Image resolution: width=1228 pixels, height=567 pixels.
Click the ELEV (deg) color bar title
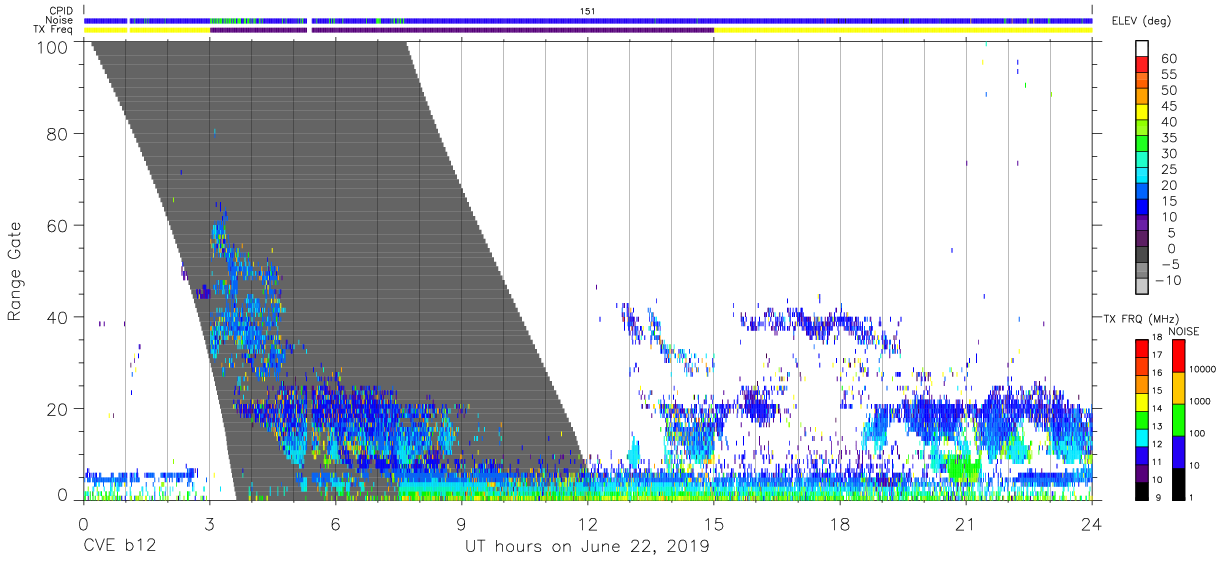coord(1142,21)
